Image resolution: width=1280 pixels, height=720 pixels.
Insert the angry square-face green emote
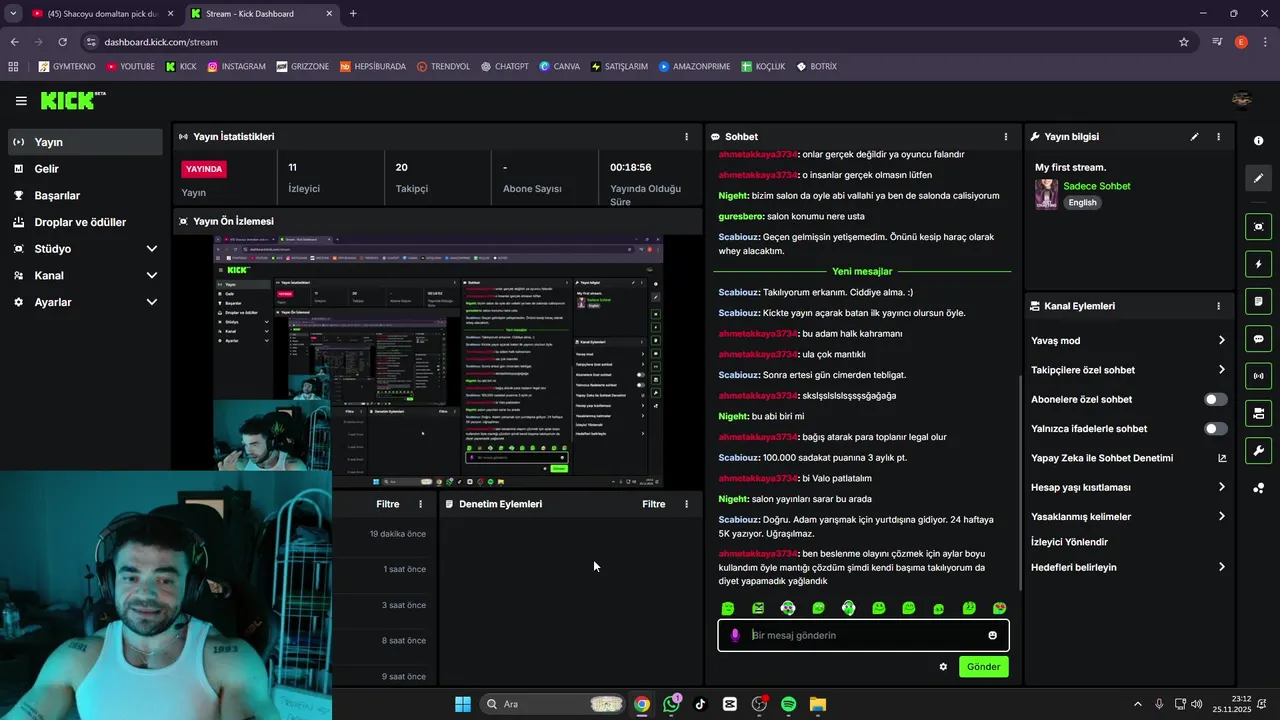tap(758, 608)
